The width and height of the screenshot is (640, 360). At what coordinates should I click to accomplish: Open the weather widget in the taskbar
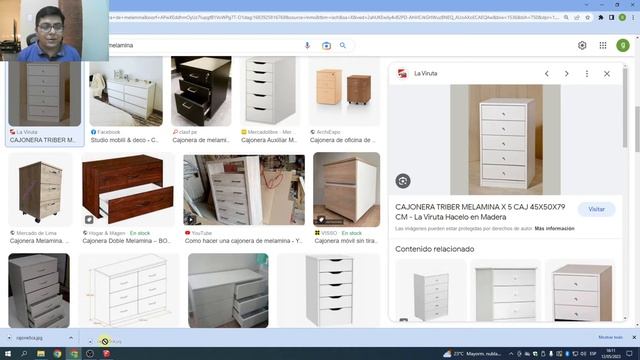click(x=472, y=353)
